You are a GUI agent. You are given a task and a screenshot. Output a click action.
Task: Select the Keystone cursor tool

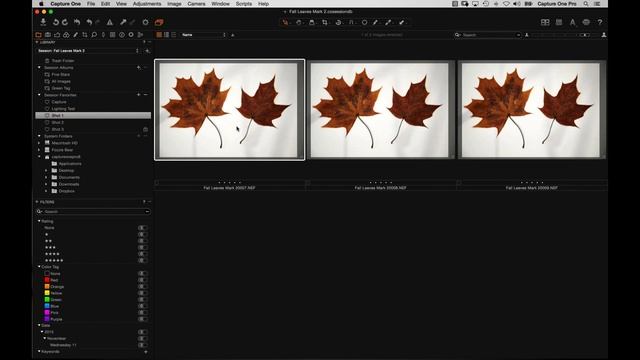click(351, 22)
